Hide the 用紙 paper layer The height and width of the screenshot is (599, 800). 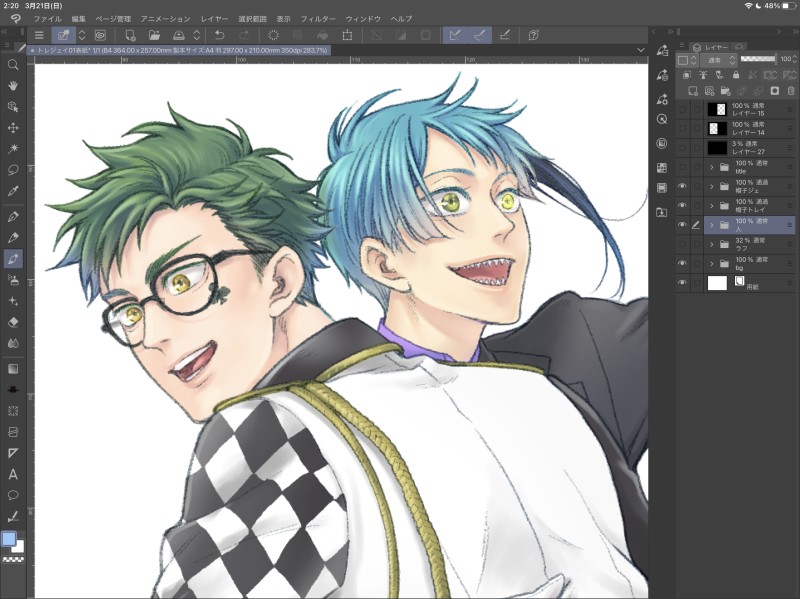(683, 283)
